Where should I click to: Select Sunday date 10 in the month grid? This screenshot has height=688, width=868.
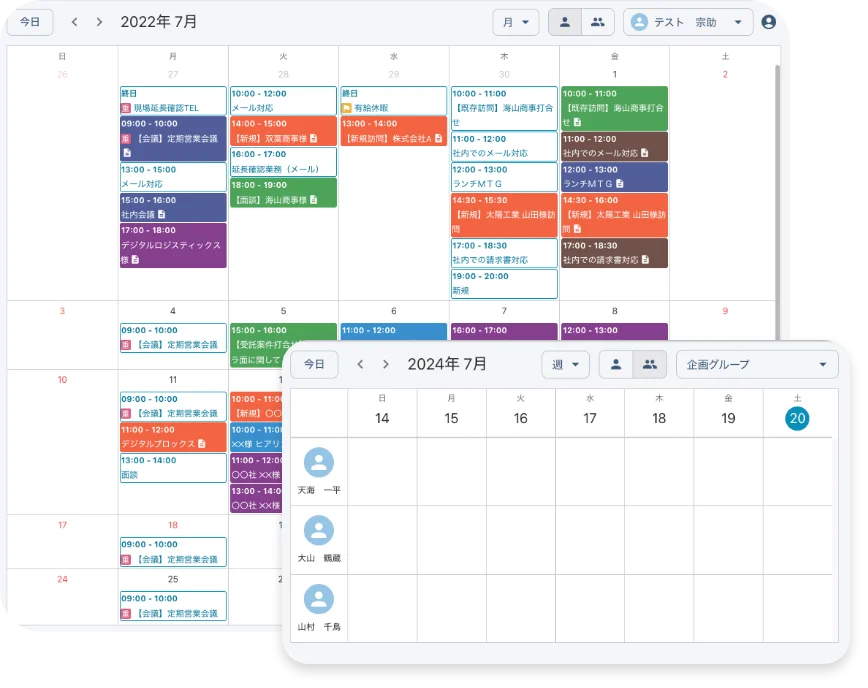coord(62,380)
